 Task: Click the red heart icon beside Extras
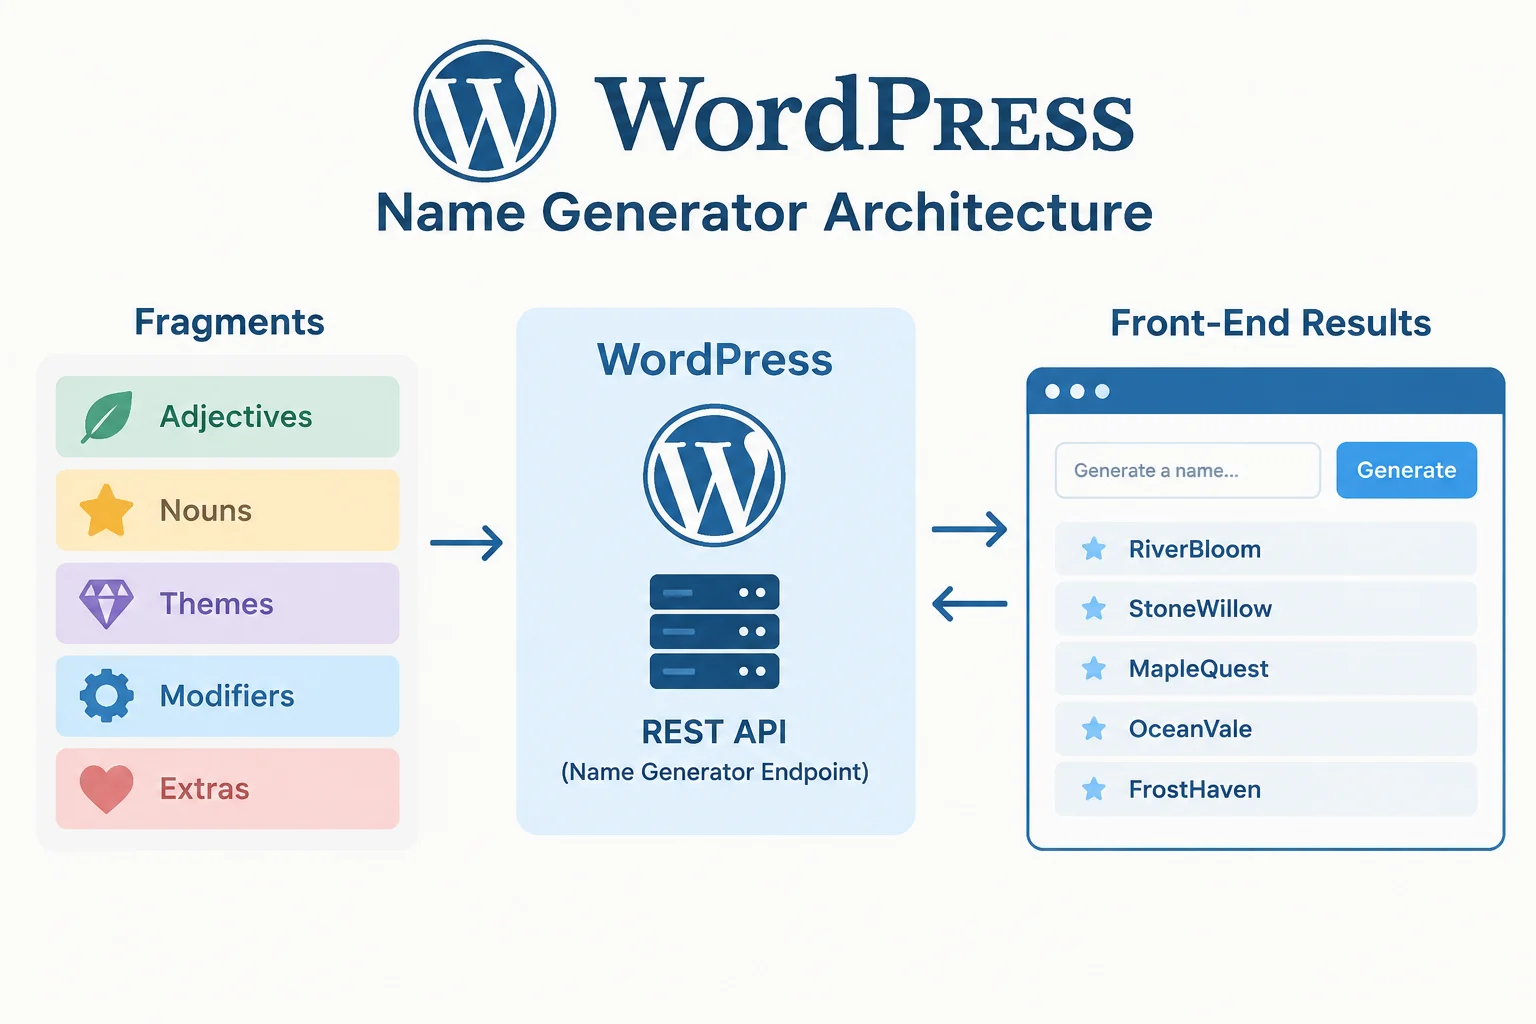106,789
